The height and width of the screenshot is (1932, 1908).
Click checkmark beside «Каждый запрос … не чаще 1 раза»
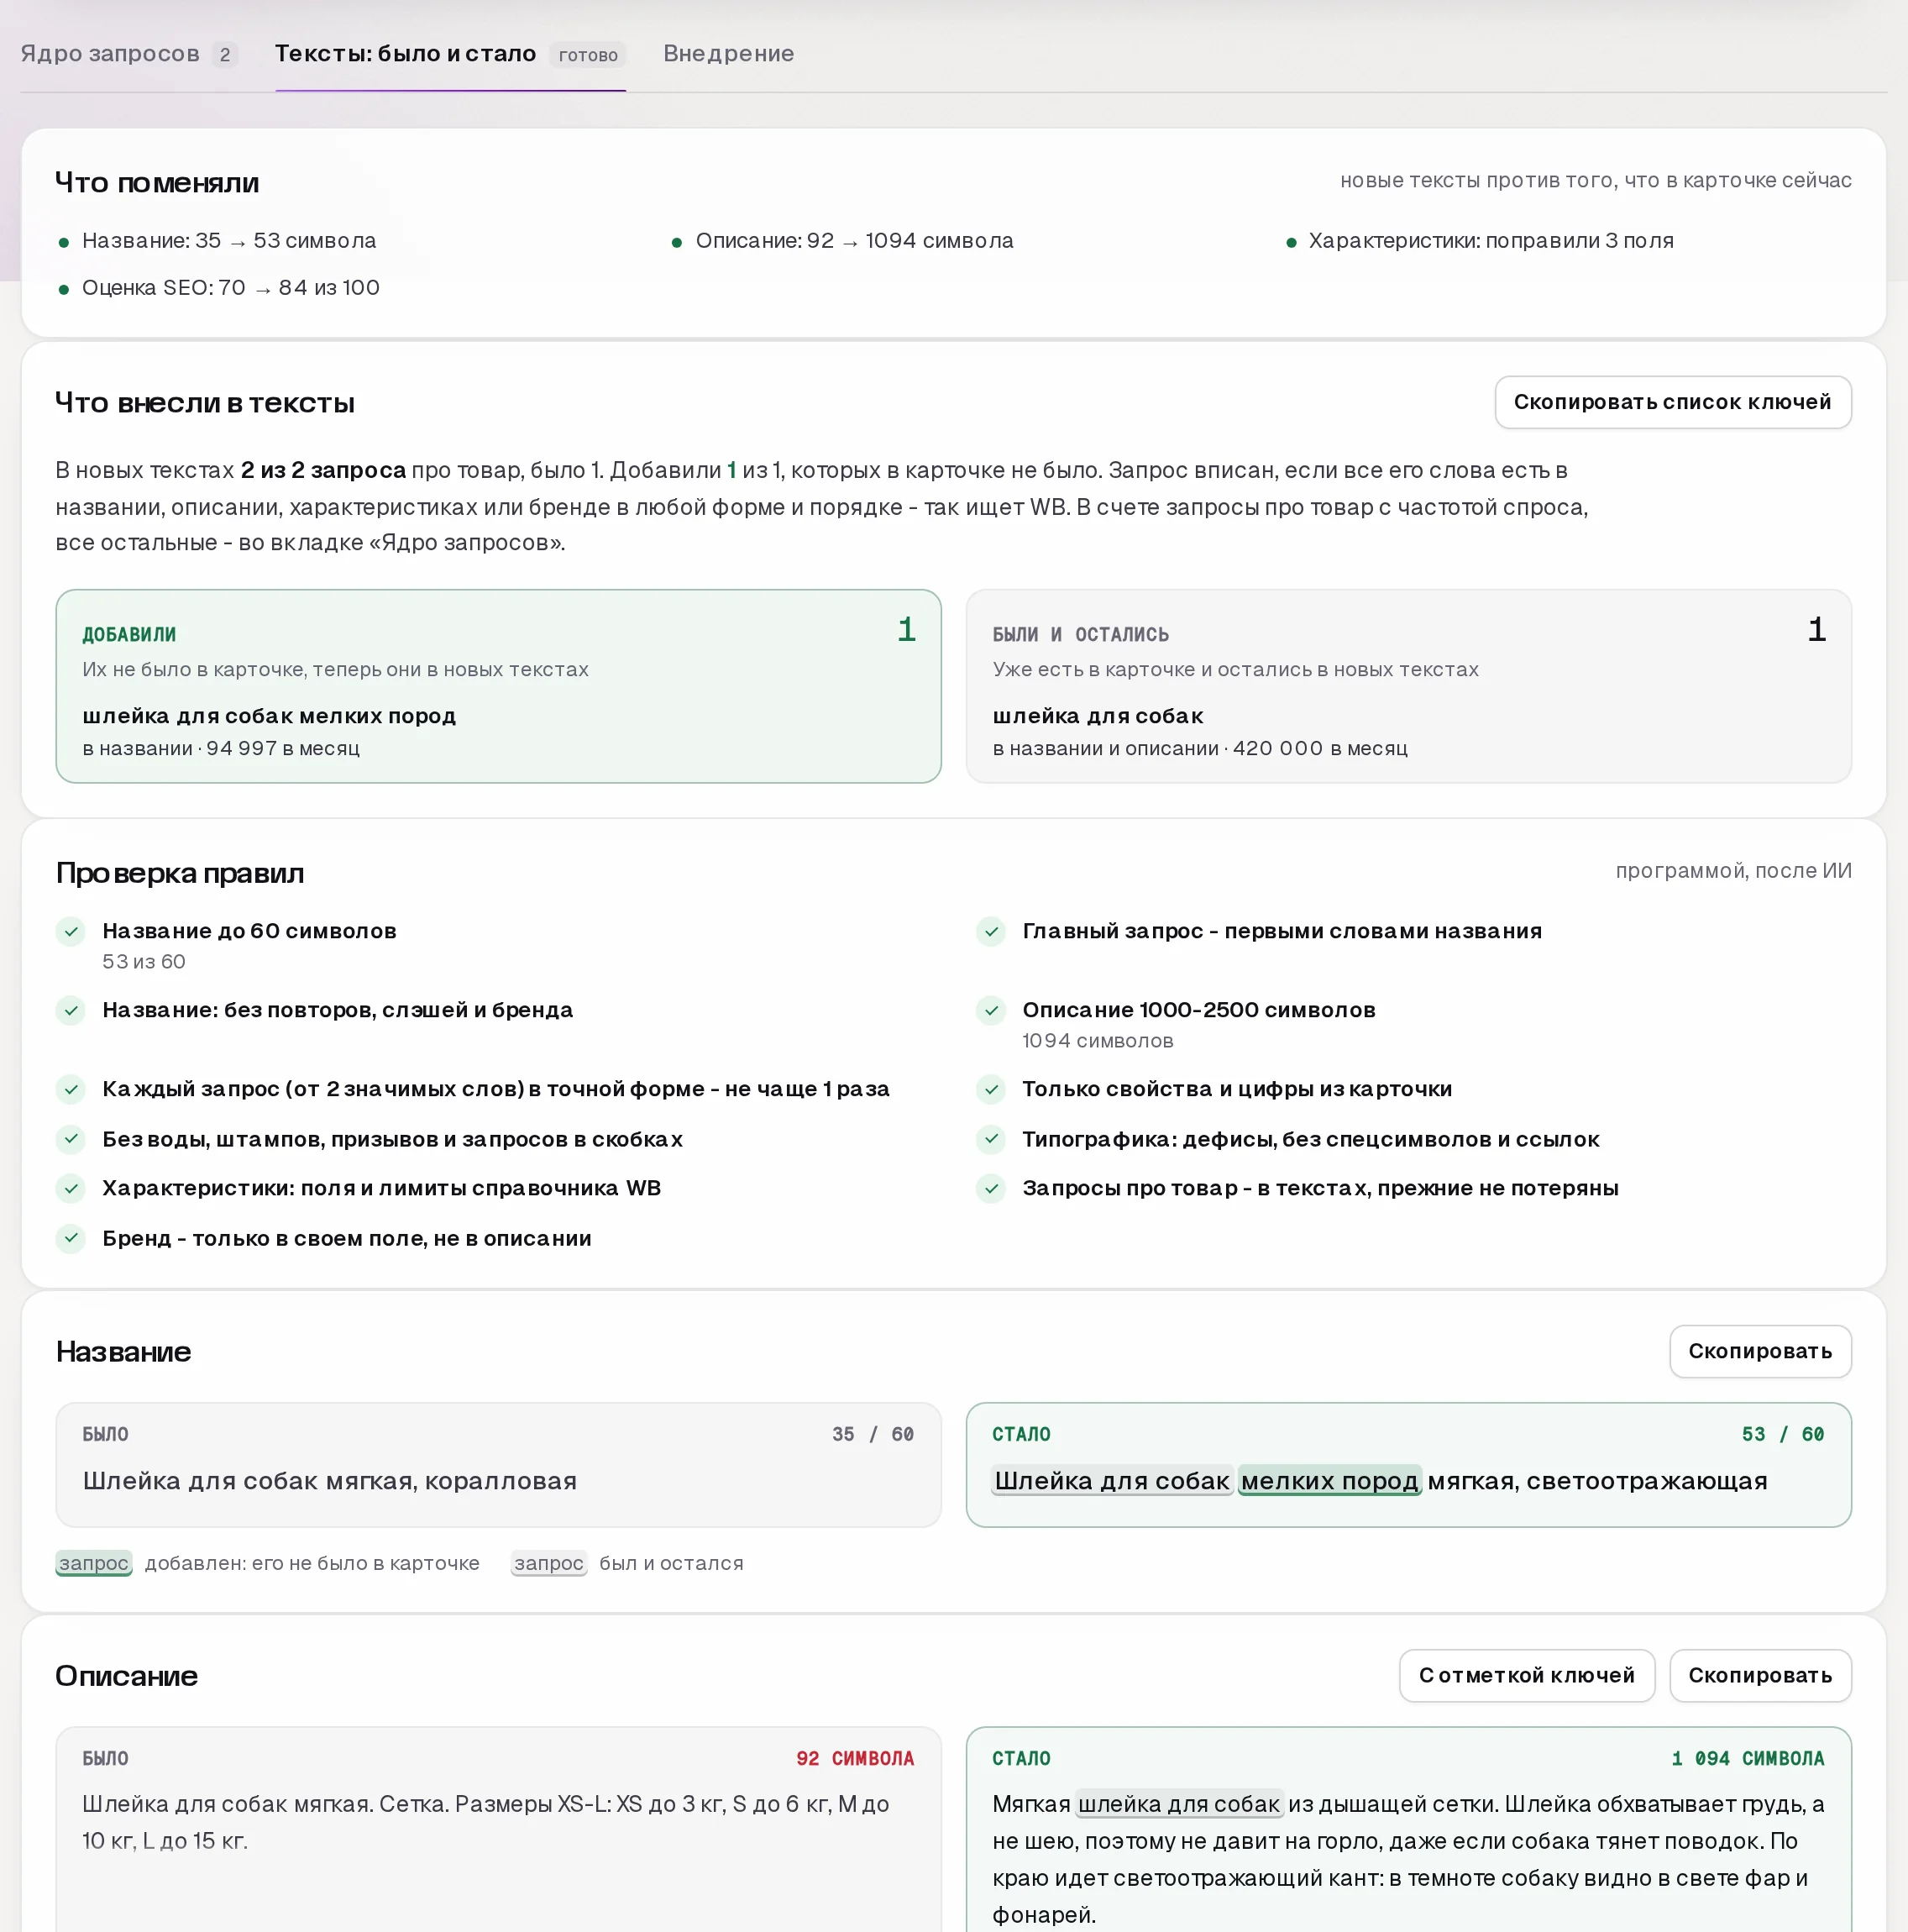pyautogui.click(x=71, y=1090)
